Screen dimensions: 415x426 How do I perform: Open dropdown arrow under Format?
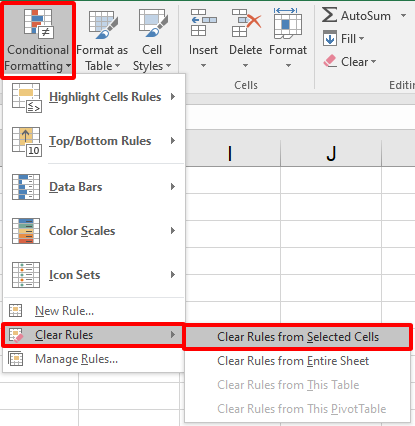pos(288,66)
